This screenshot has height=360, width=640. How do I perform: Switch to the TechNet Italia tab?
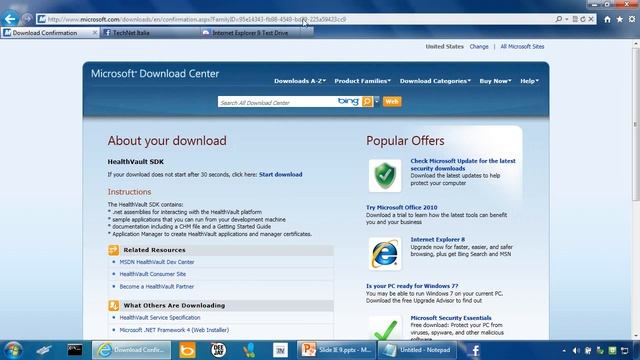coord(149,33)
